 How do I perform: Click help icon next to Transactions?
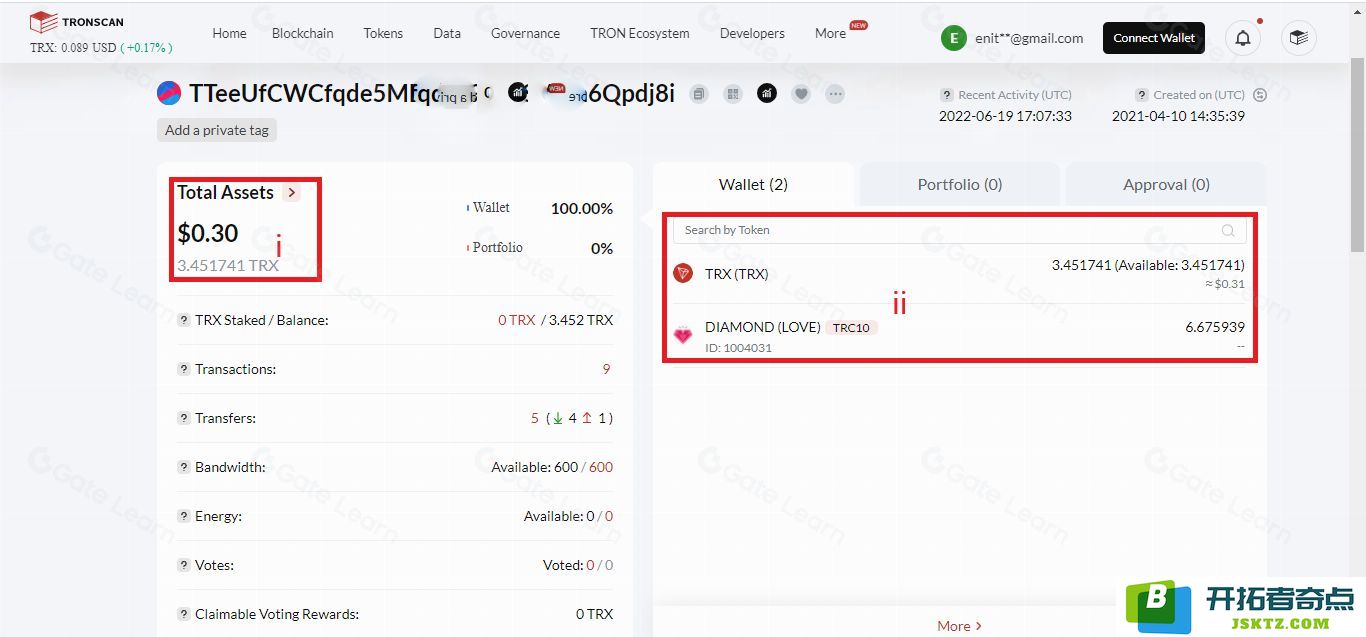(x=184, y=369)
